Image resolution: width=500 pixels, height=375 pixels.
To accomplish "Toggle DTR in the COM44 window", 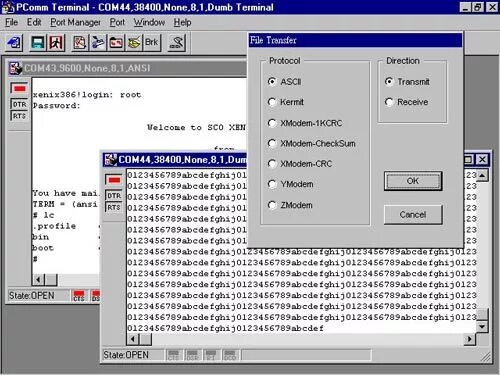I will pos(114,196).
